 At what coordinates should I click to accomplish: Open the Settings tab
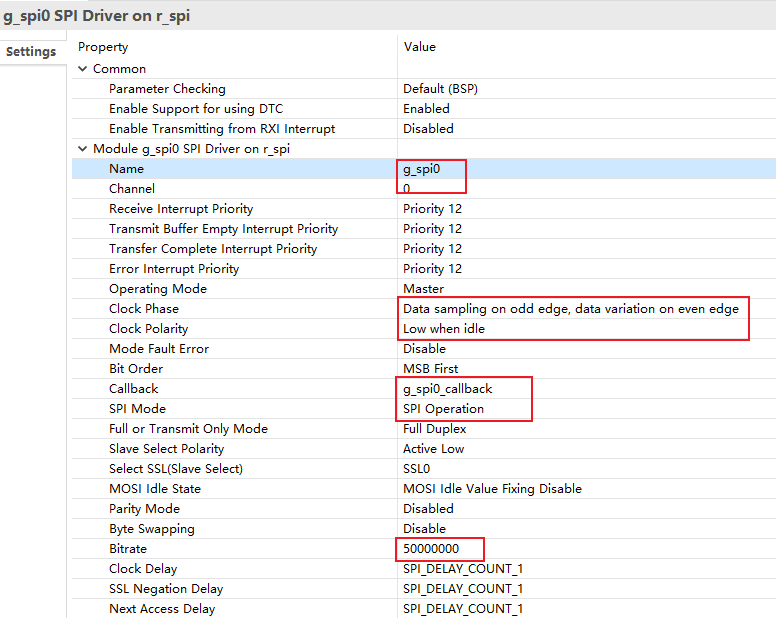31,51
